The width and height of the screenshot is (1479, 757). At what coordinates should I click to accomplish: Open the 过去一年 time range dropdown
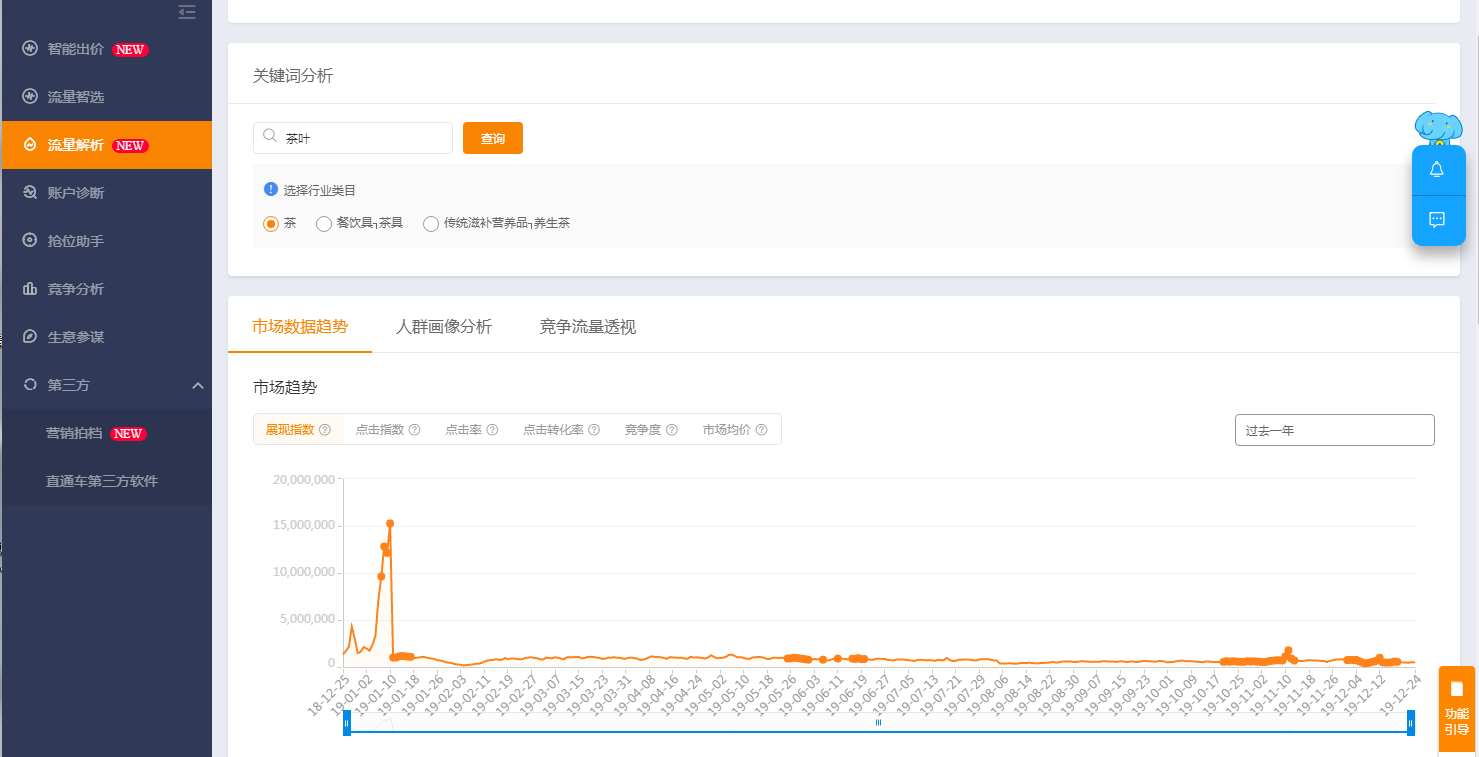click(1334, 430)
